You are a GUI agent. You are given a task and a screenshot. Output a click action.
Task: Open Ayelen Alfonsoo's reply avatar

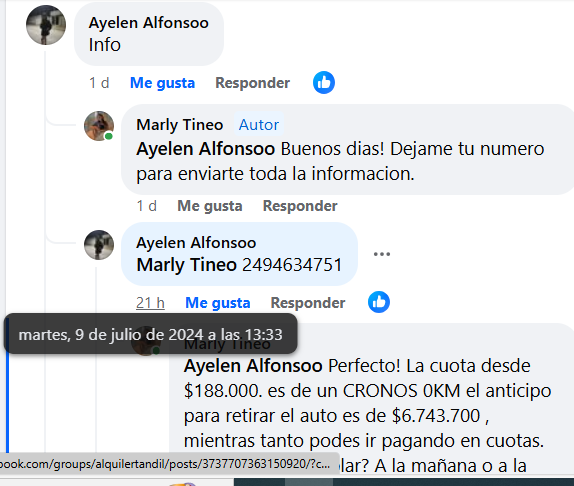coord(99,245)
